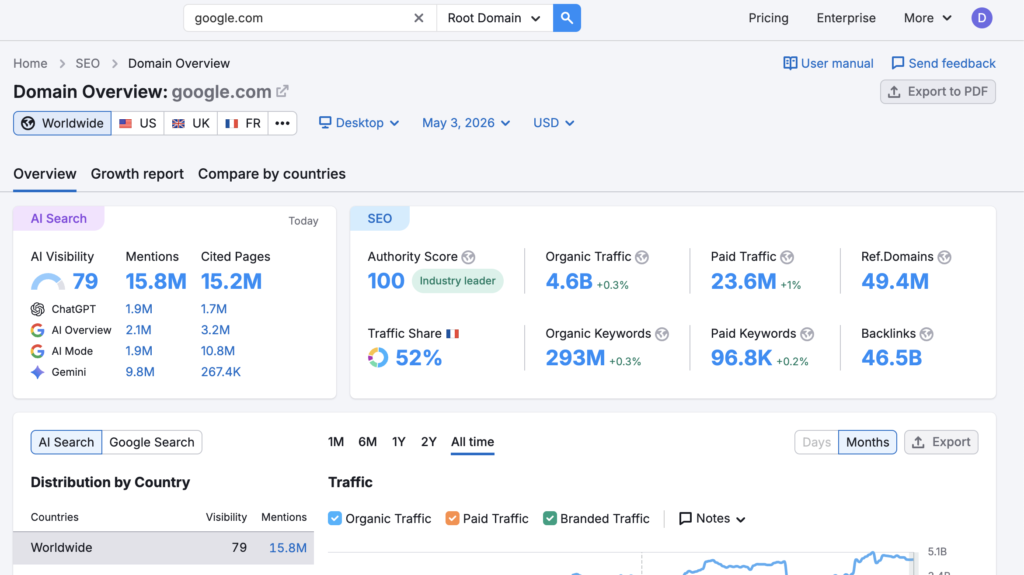Select US country filter
1024x575 pixels.
point(138,123)
